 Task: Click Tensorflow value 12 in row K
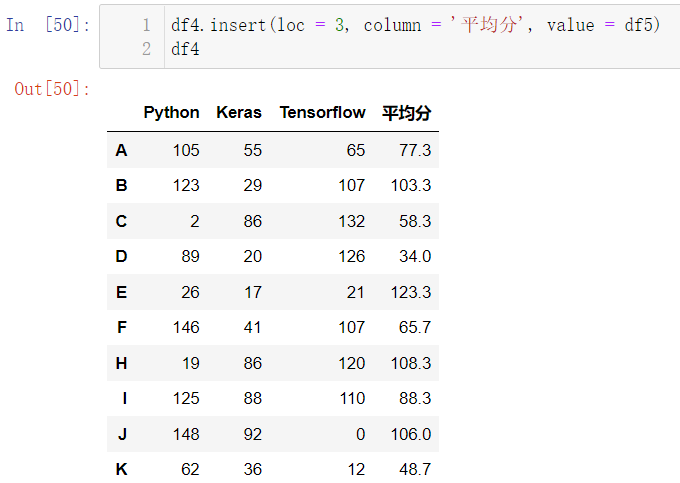click(356, 469)
